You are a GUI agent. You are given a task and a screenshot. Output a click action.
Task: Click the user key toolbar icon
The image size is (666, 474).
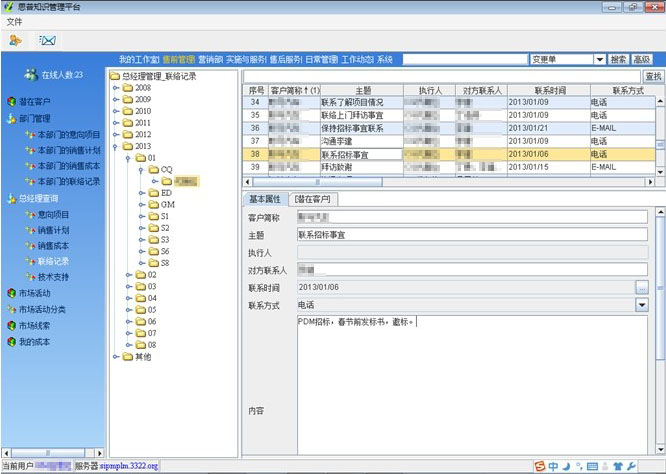coord(15,40)
